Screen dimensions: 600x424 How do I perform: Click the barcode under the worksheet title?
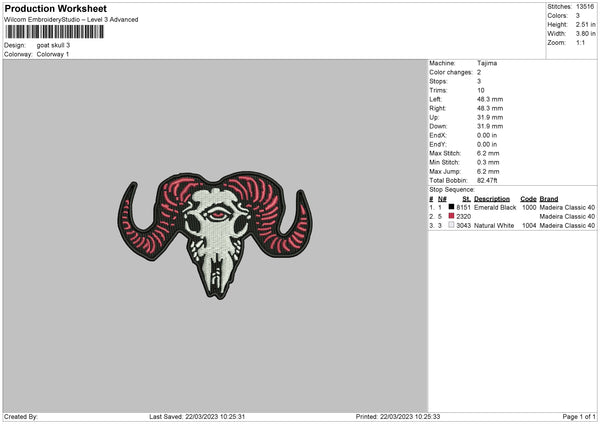coord(54,32)
